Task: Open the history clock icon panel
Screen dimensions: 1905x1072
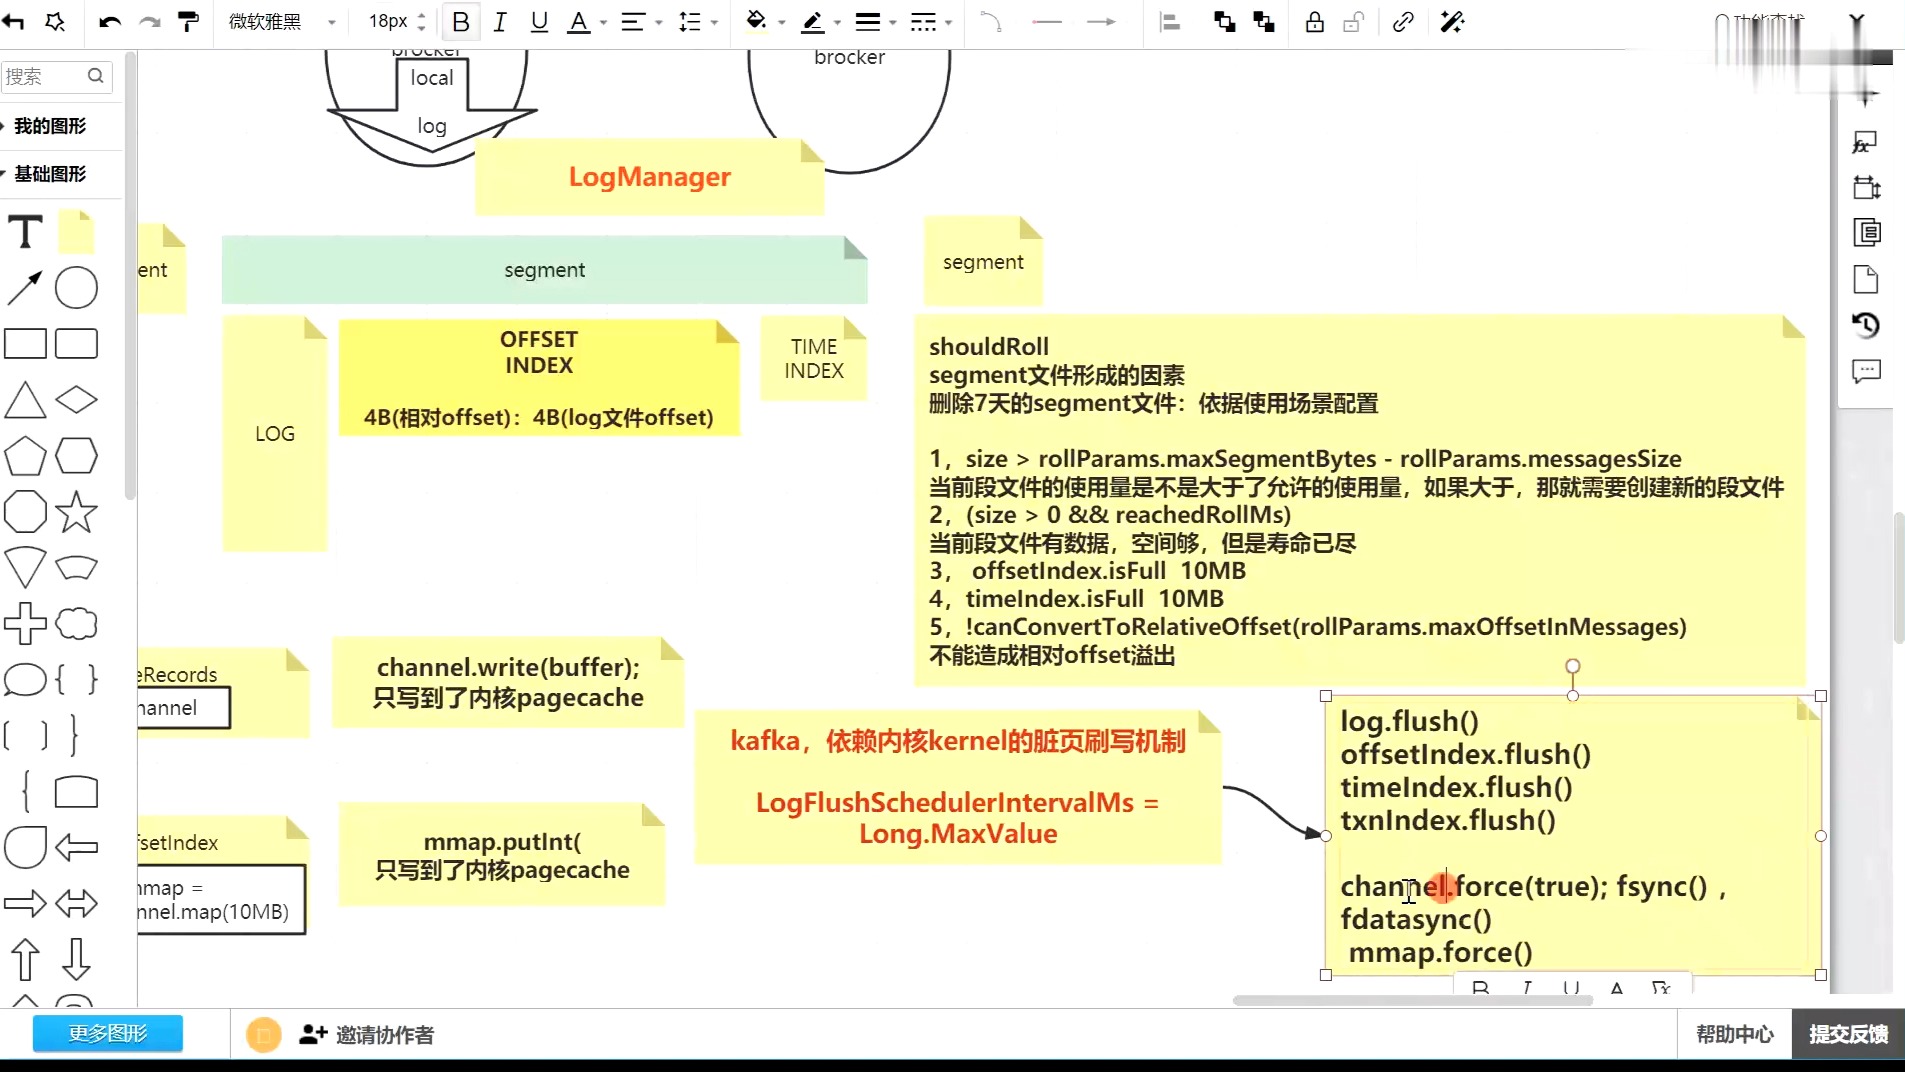Action: 1866,325
